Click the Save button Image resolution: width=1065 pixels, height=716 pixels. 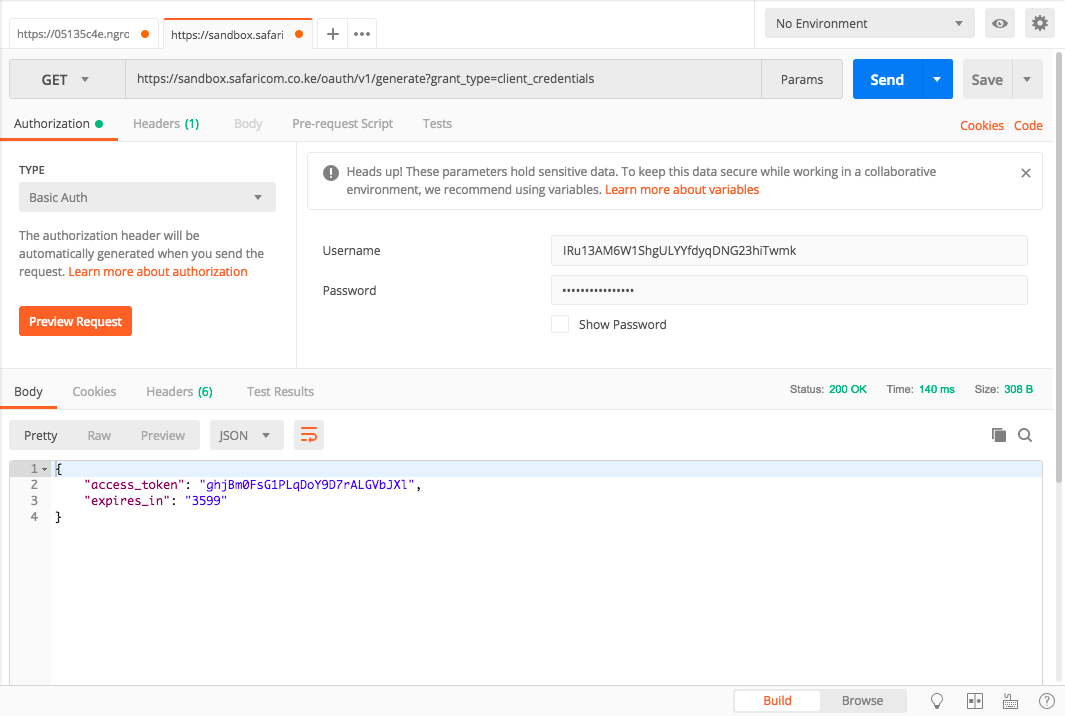987,79
